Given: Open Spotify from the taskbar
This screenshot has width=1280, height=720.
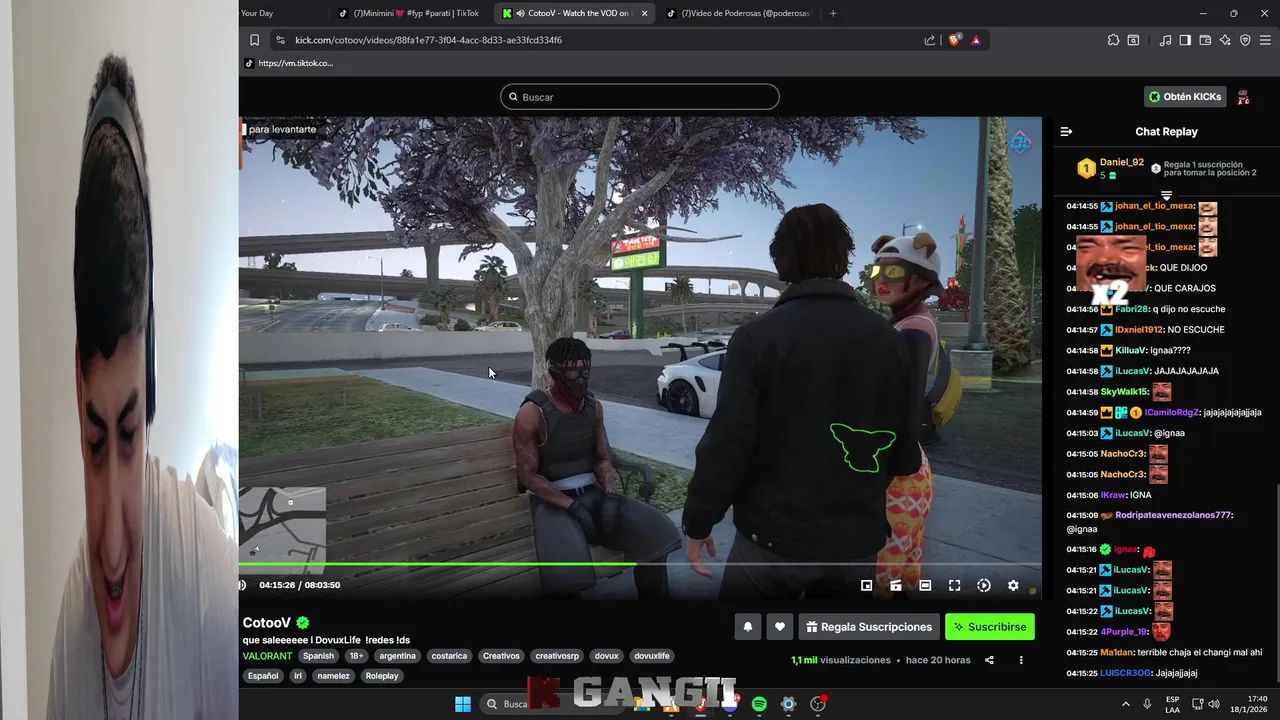Looking at the screenshot, I should click(x=759, y=704).
